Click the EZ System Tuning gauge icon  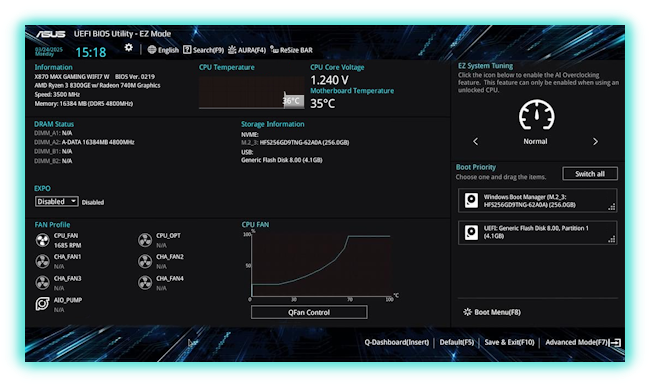[536, 115]
